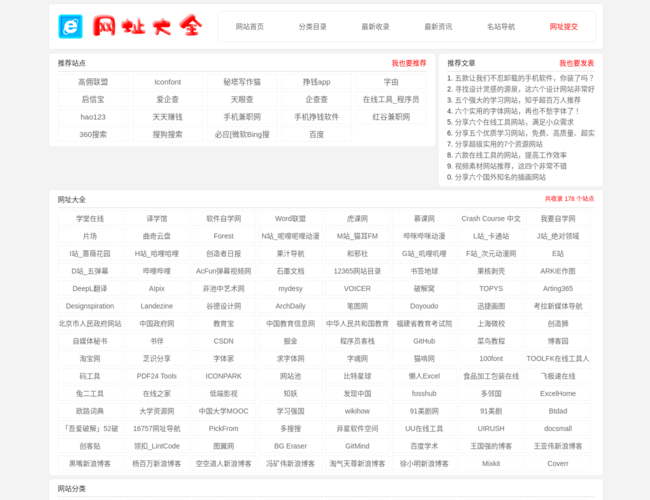This screenshot has width=650, height=500.
Task: Open the 网站首页 navigation item
Action: [x=250, y=27]
